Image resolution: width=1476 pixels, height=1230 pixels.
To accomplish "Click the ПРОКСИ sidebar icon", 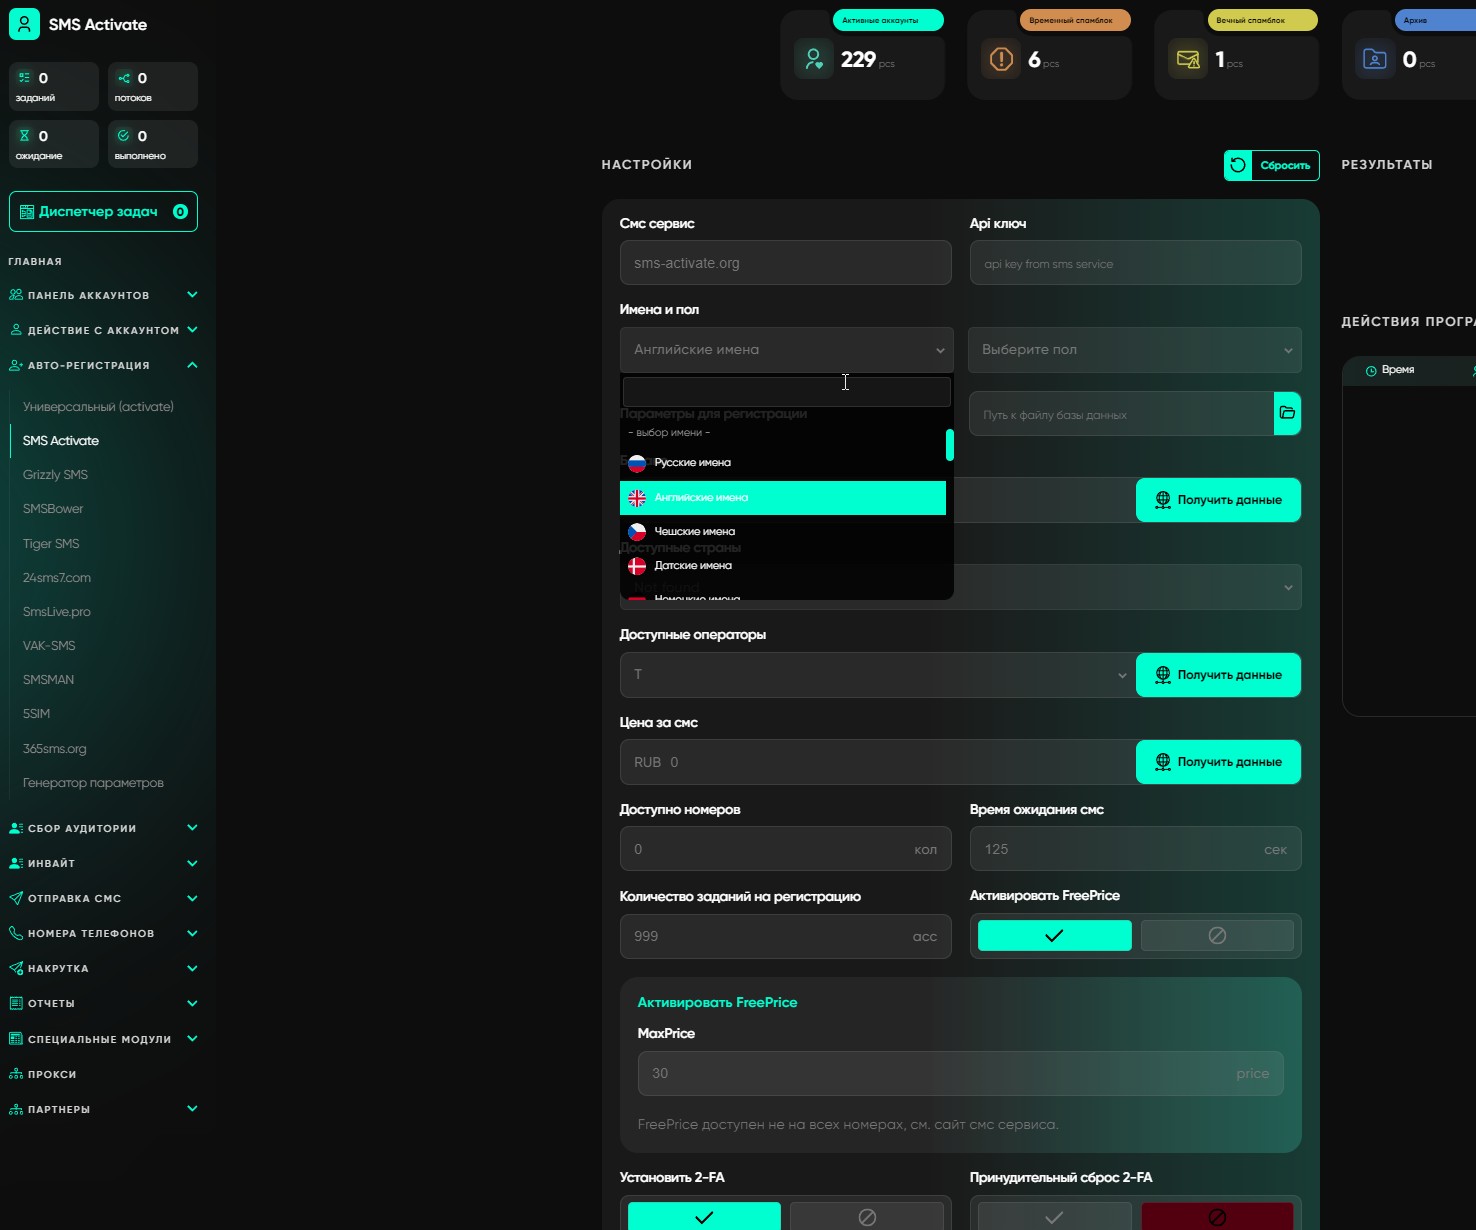I will click(x=15, y=1074).
